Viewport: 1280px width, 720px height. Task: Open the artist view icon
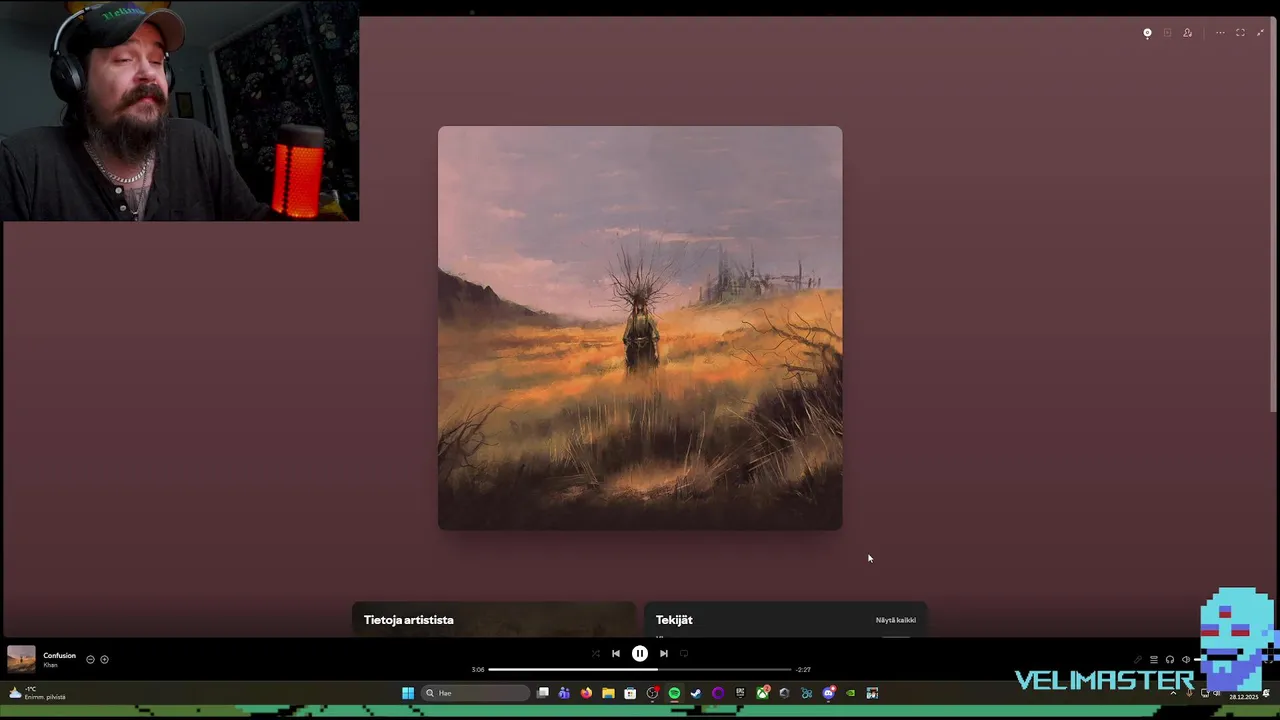coord(1187,33)
